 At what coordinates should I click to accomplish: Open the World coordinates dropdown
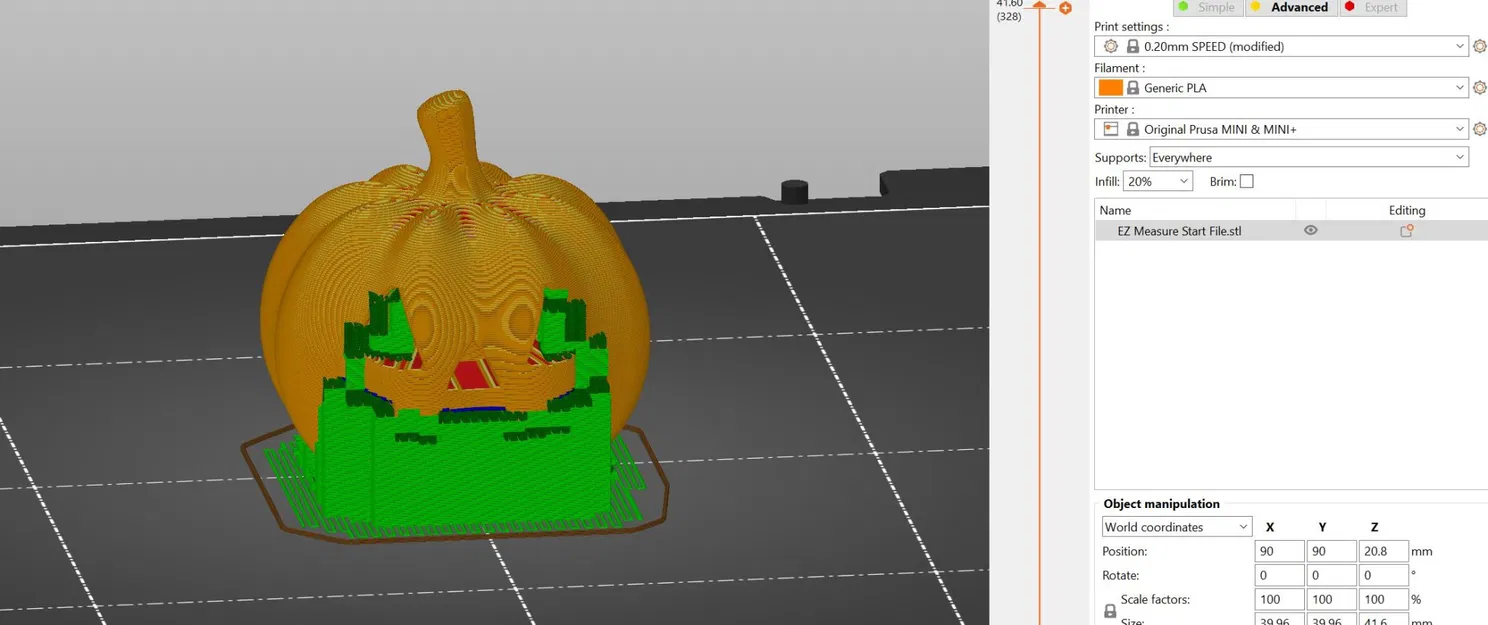pyautogui.click(x=1176, y=527)
